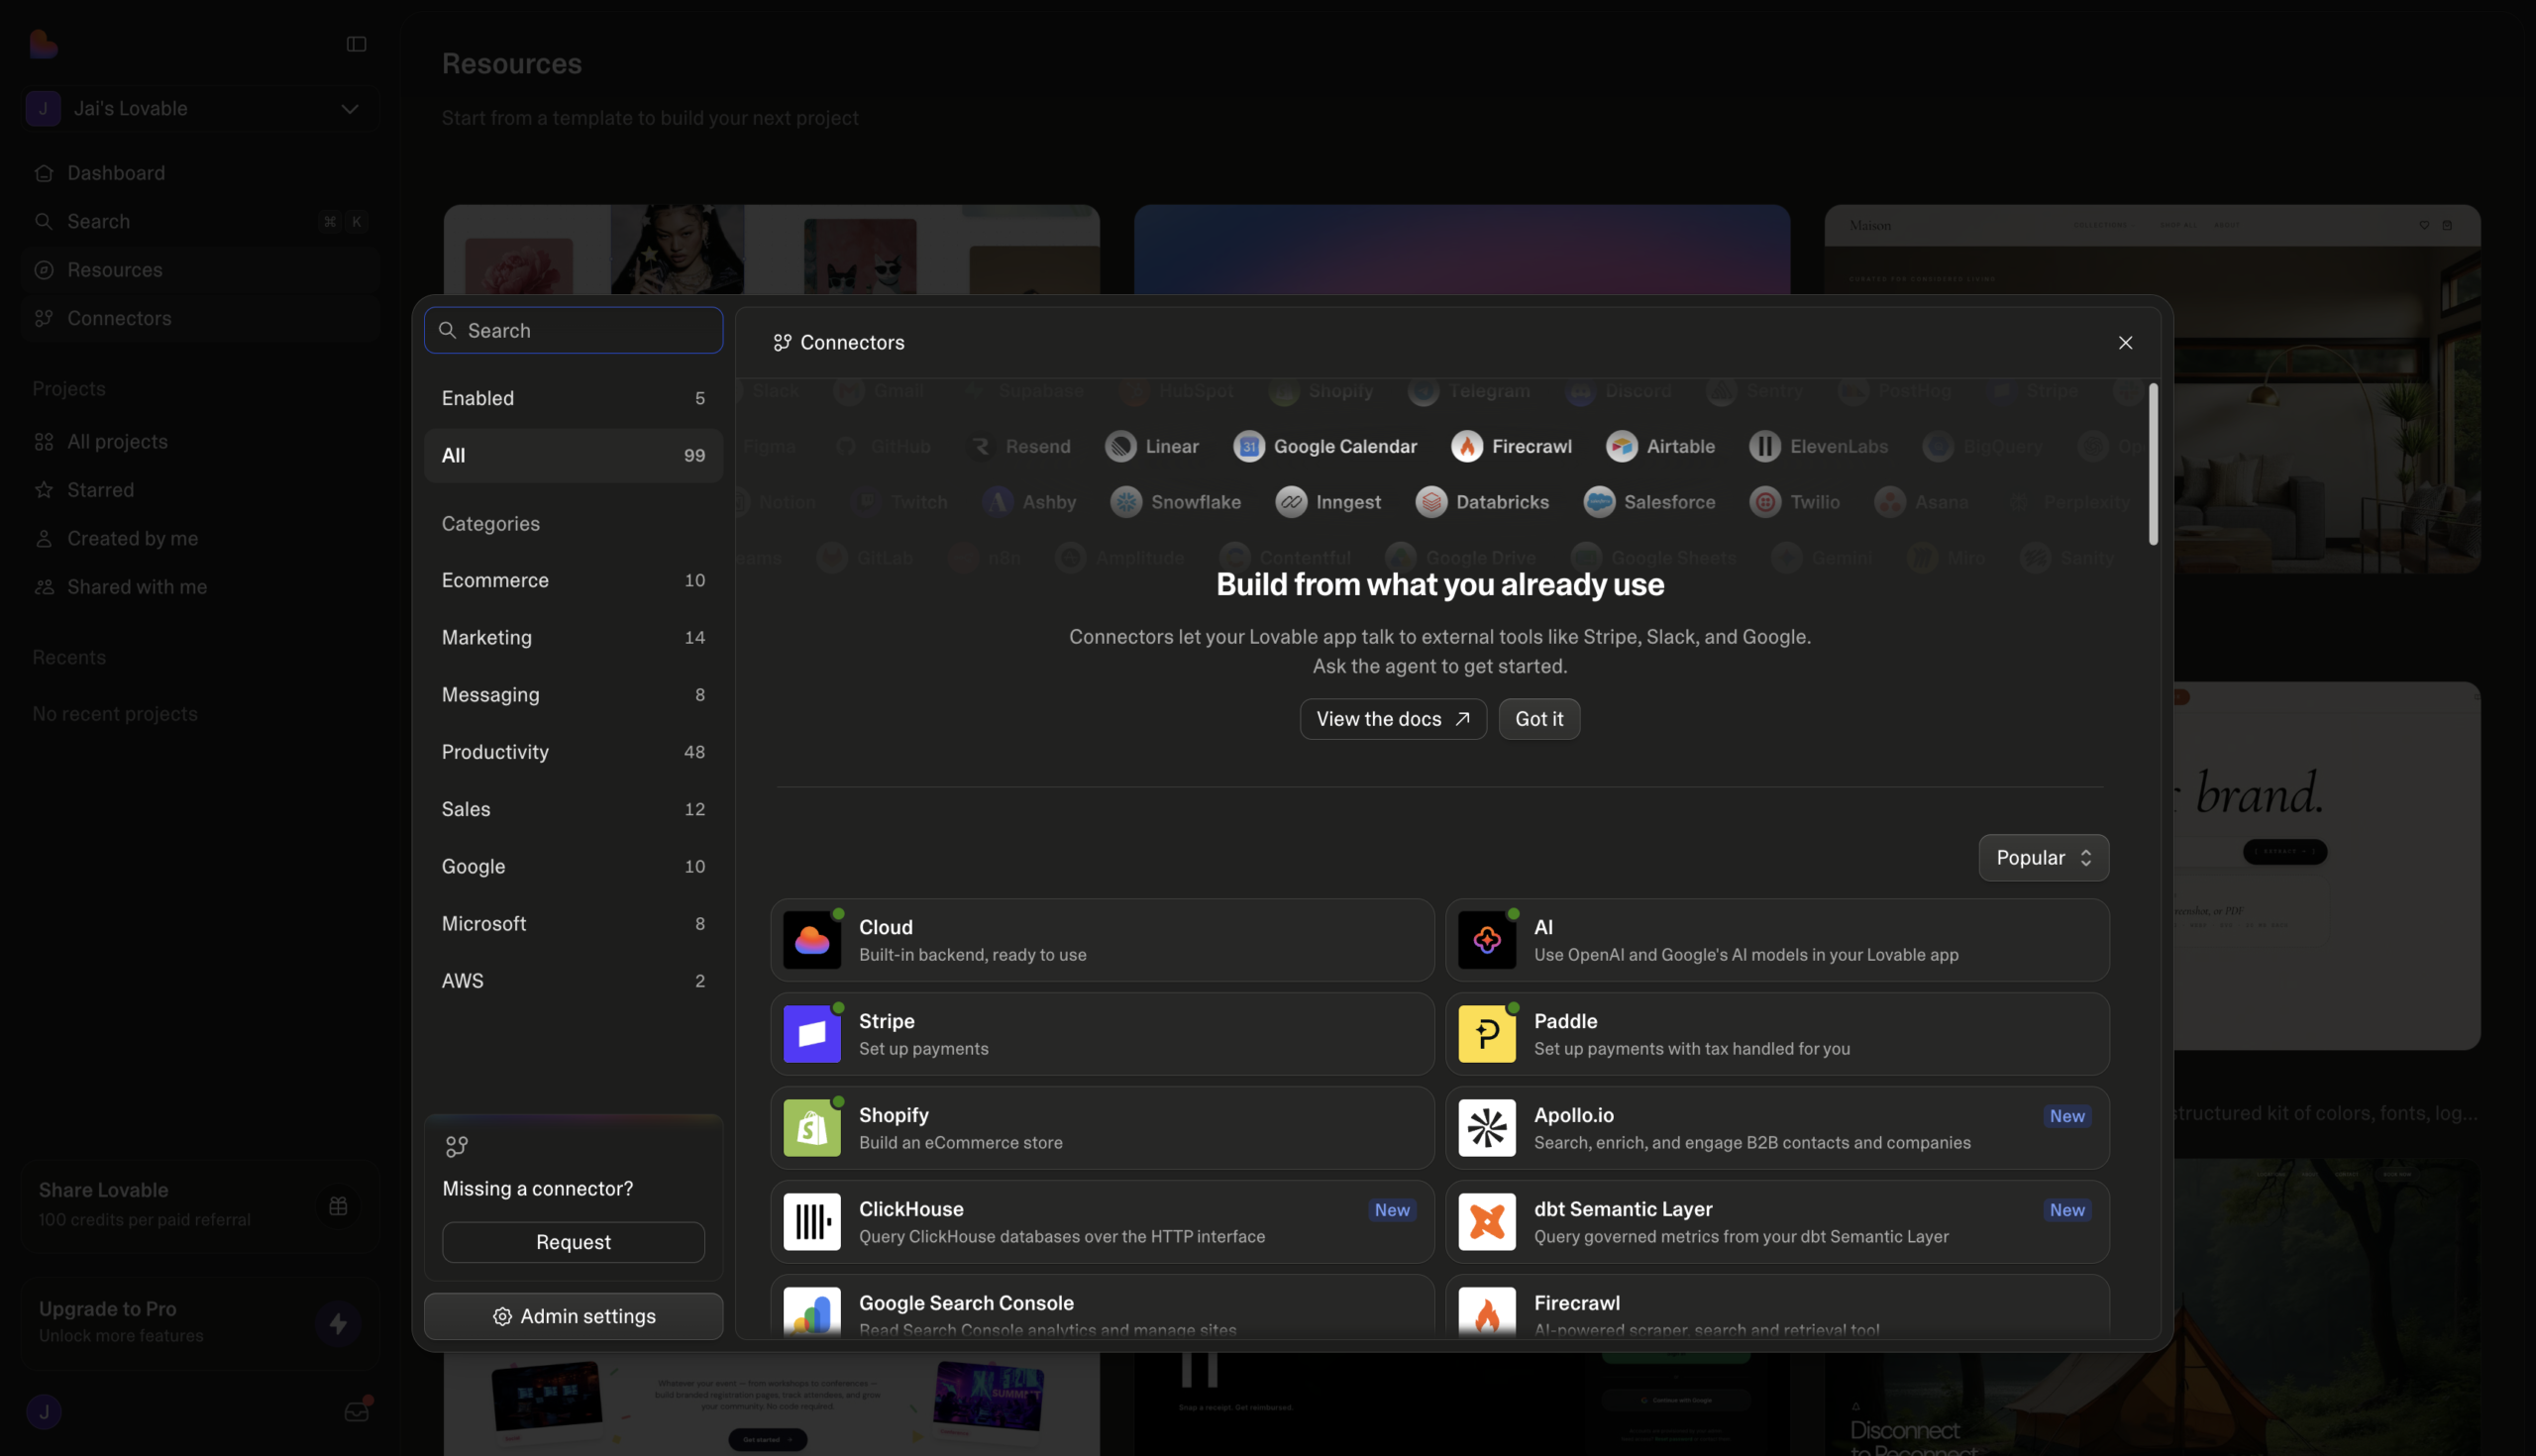Click the Linear logo icon

(1120, 446)
